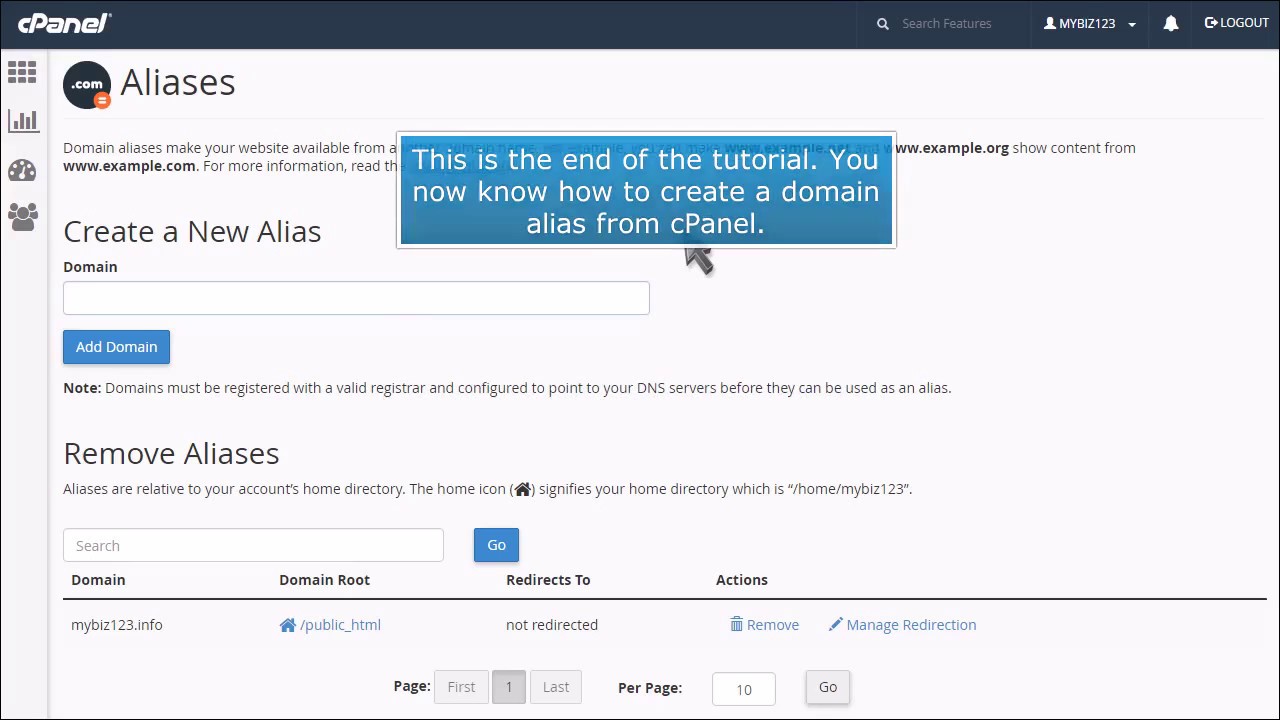Image resolution: width=1280 pixels, height=720 pixels.
Task: Open the Dashboard gauge icon in sidebar
Action: (x=22, y=170)
